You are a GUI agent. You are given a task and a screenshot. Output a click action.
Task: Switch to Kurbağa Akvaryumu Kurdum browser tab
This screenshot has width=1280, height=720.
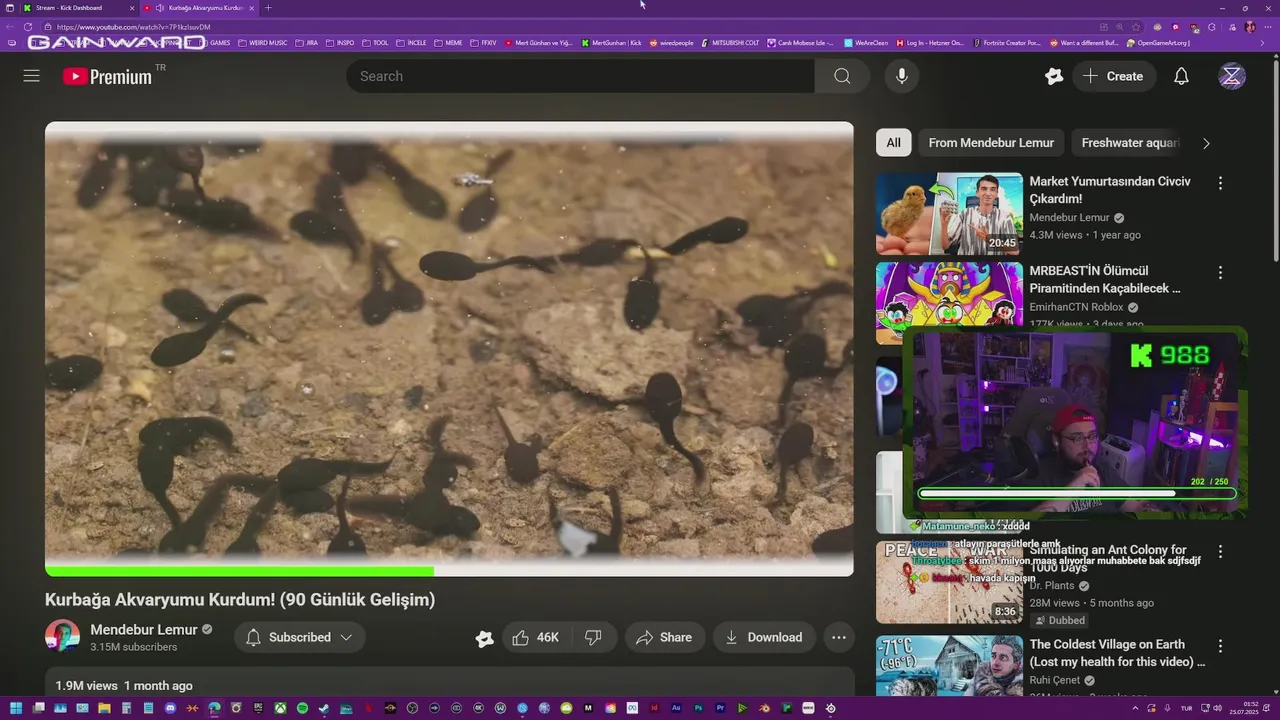200,8
